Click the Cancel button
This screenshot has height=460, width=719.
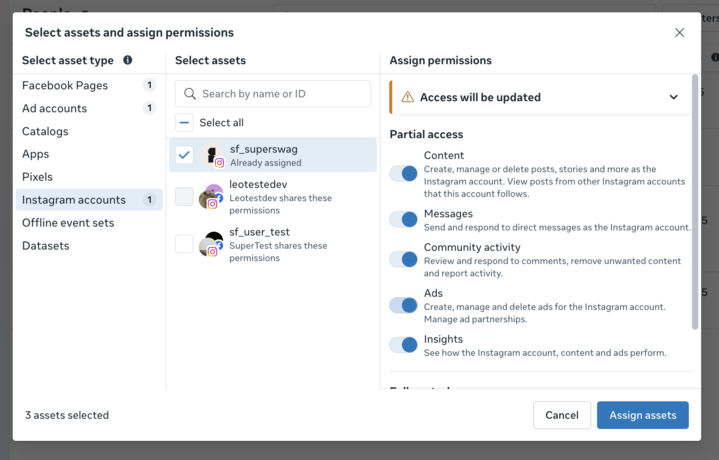point(562,415)
